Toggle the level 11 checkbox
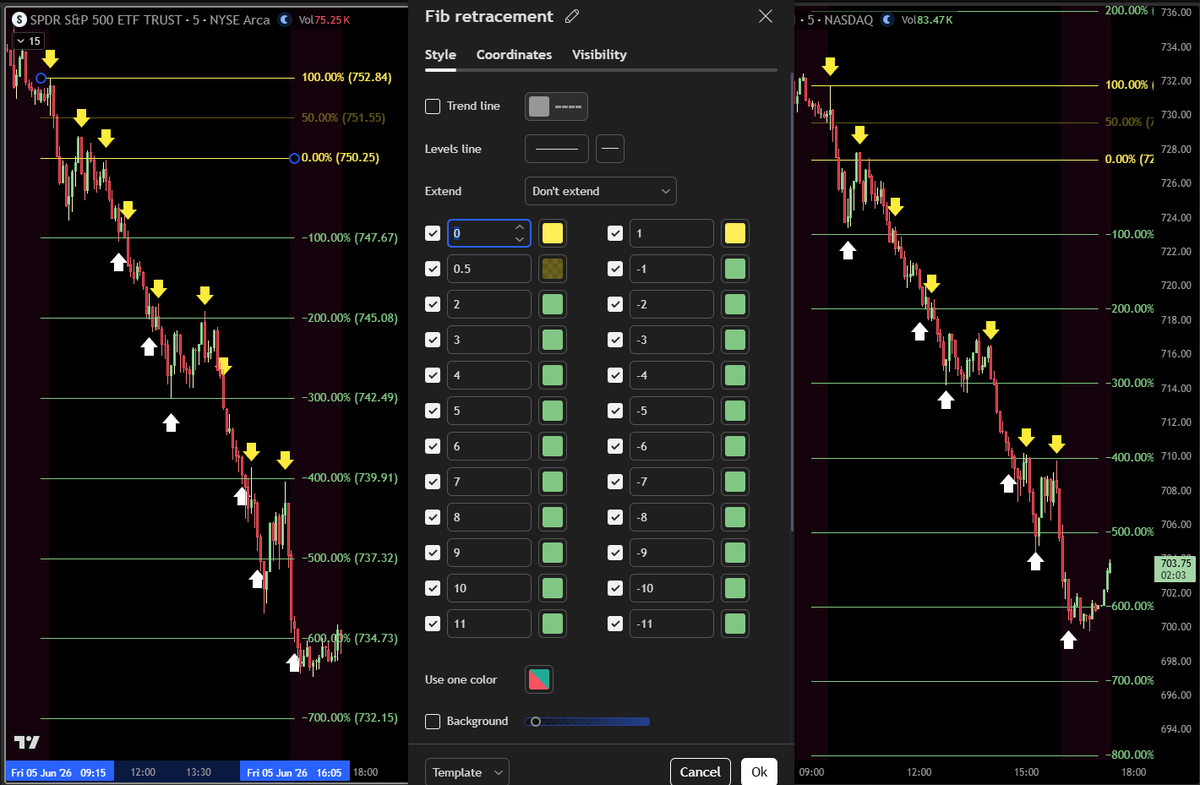The height and width of the screenshot is (785, 1200). (432, 624)
